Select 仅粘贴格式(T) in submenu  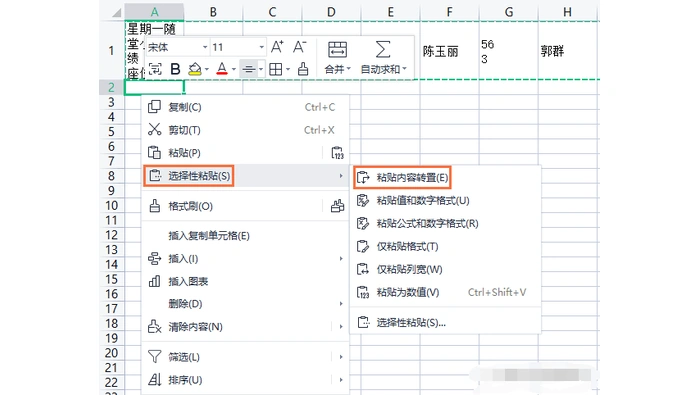(446, 246)
